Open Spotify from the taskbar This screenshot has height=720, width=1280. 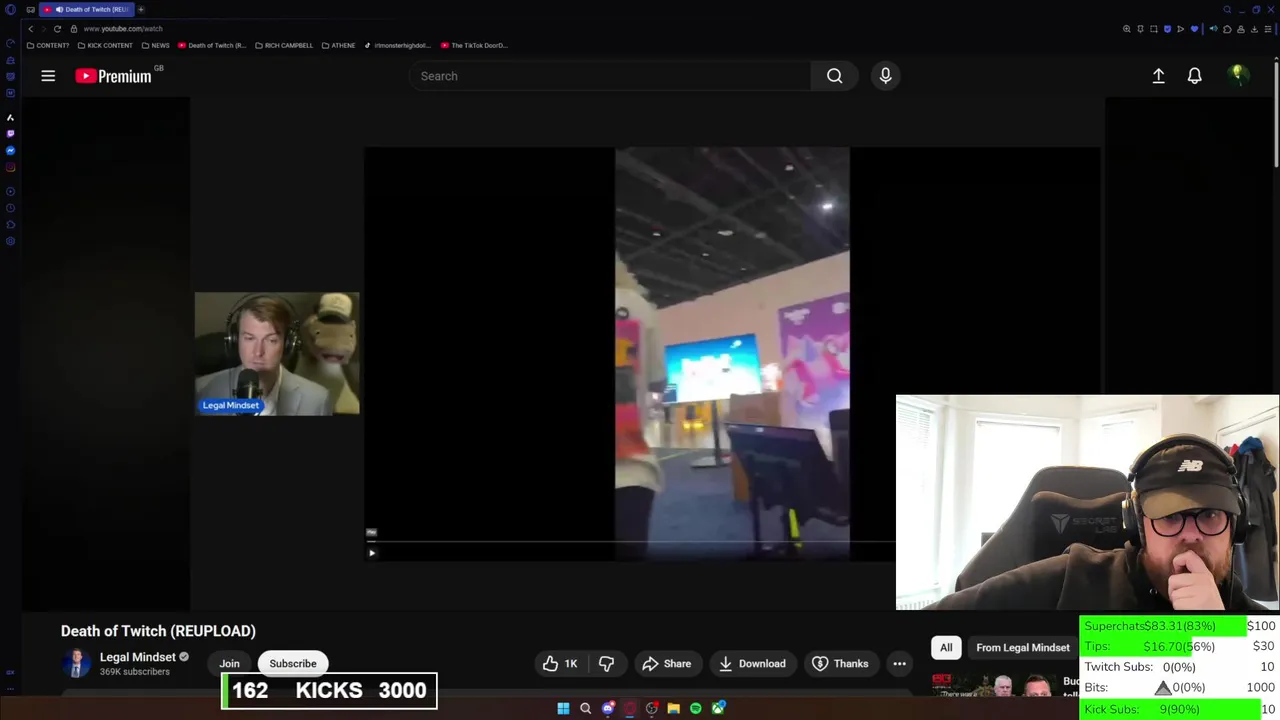click(x=695, y=709)
